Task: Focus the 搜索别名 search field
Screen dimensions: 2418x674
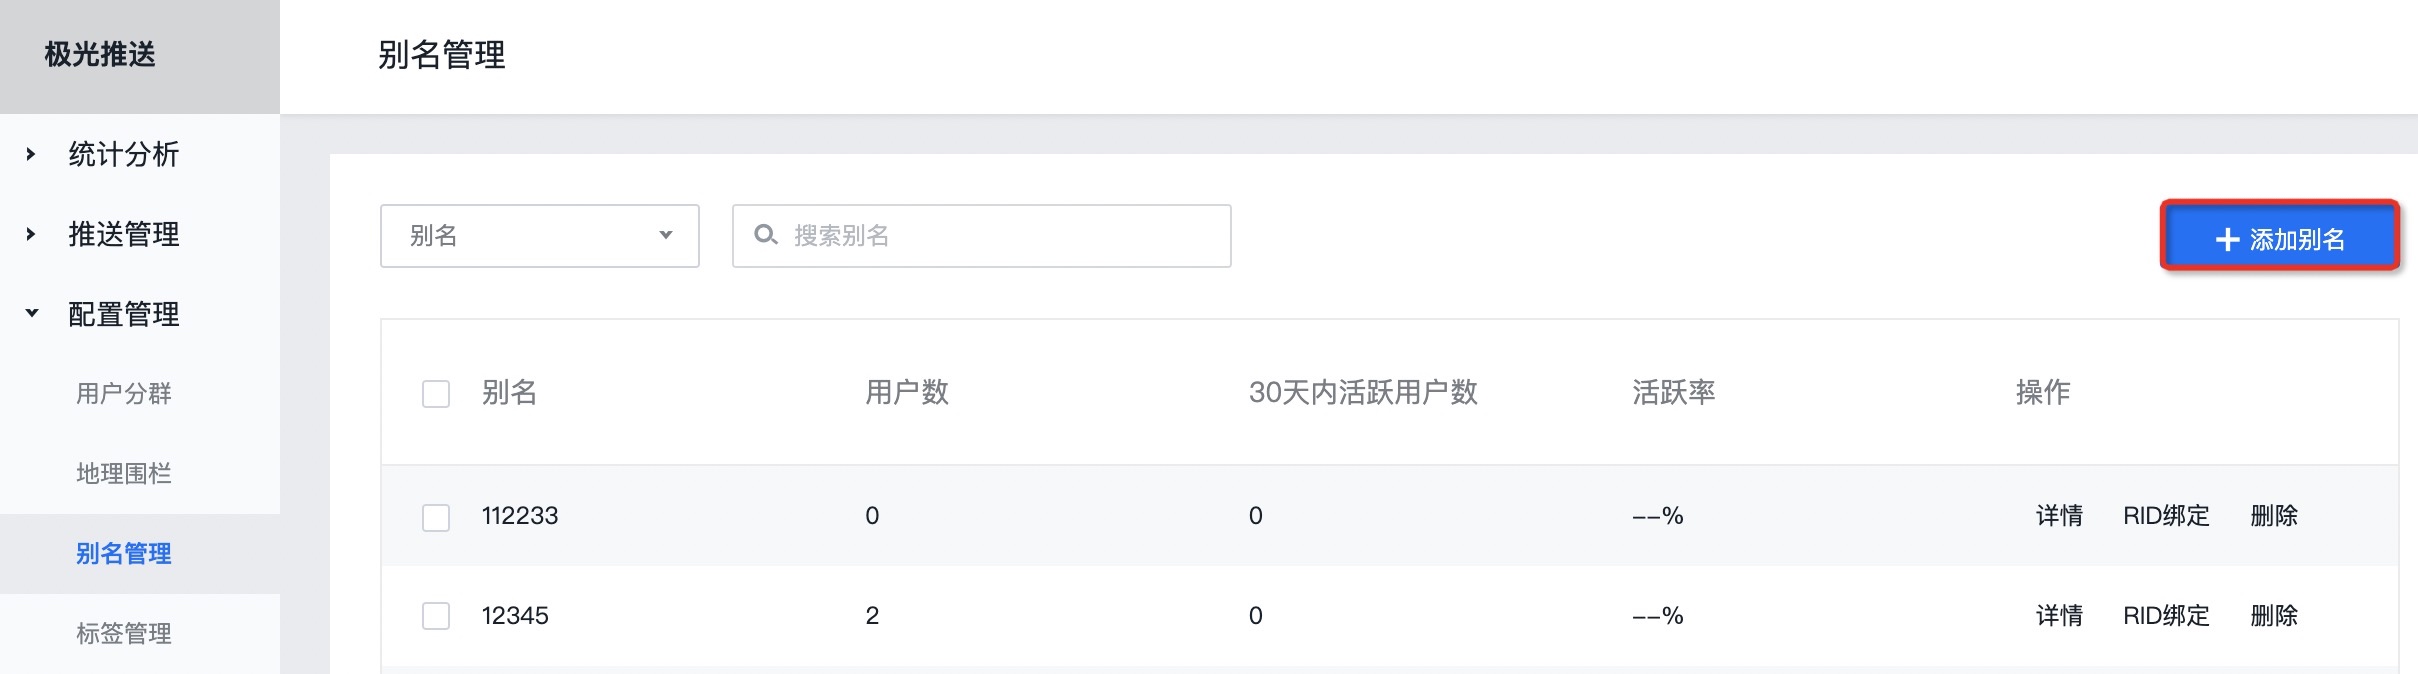Action: (x=982, y=236)
